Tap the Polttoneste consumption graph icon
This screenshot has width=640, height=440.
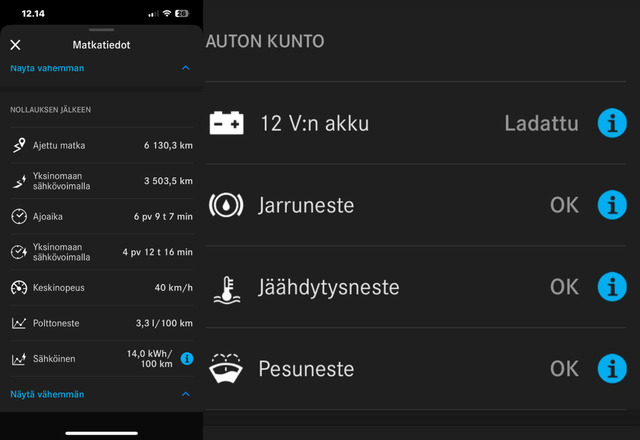[x=19, y=323]
